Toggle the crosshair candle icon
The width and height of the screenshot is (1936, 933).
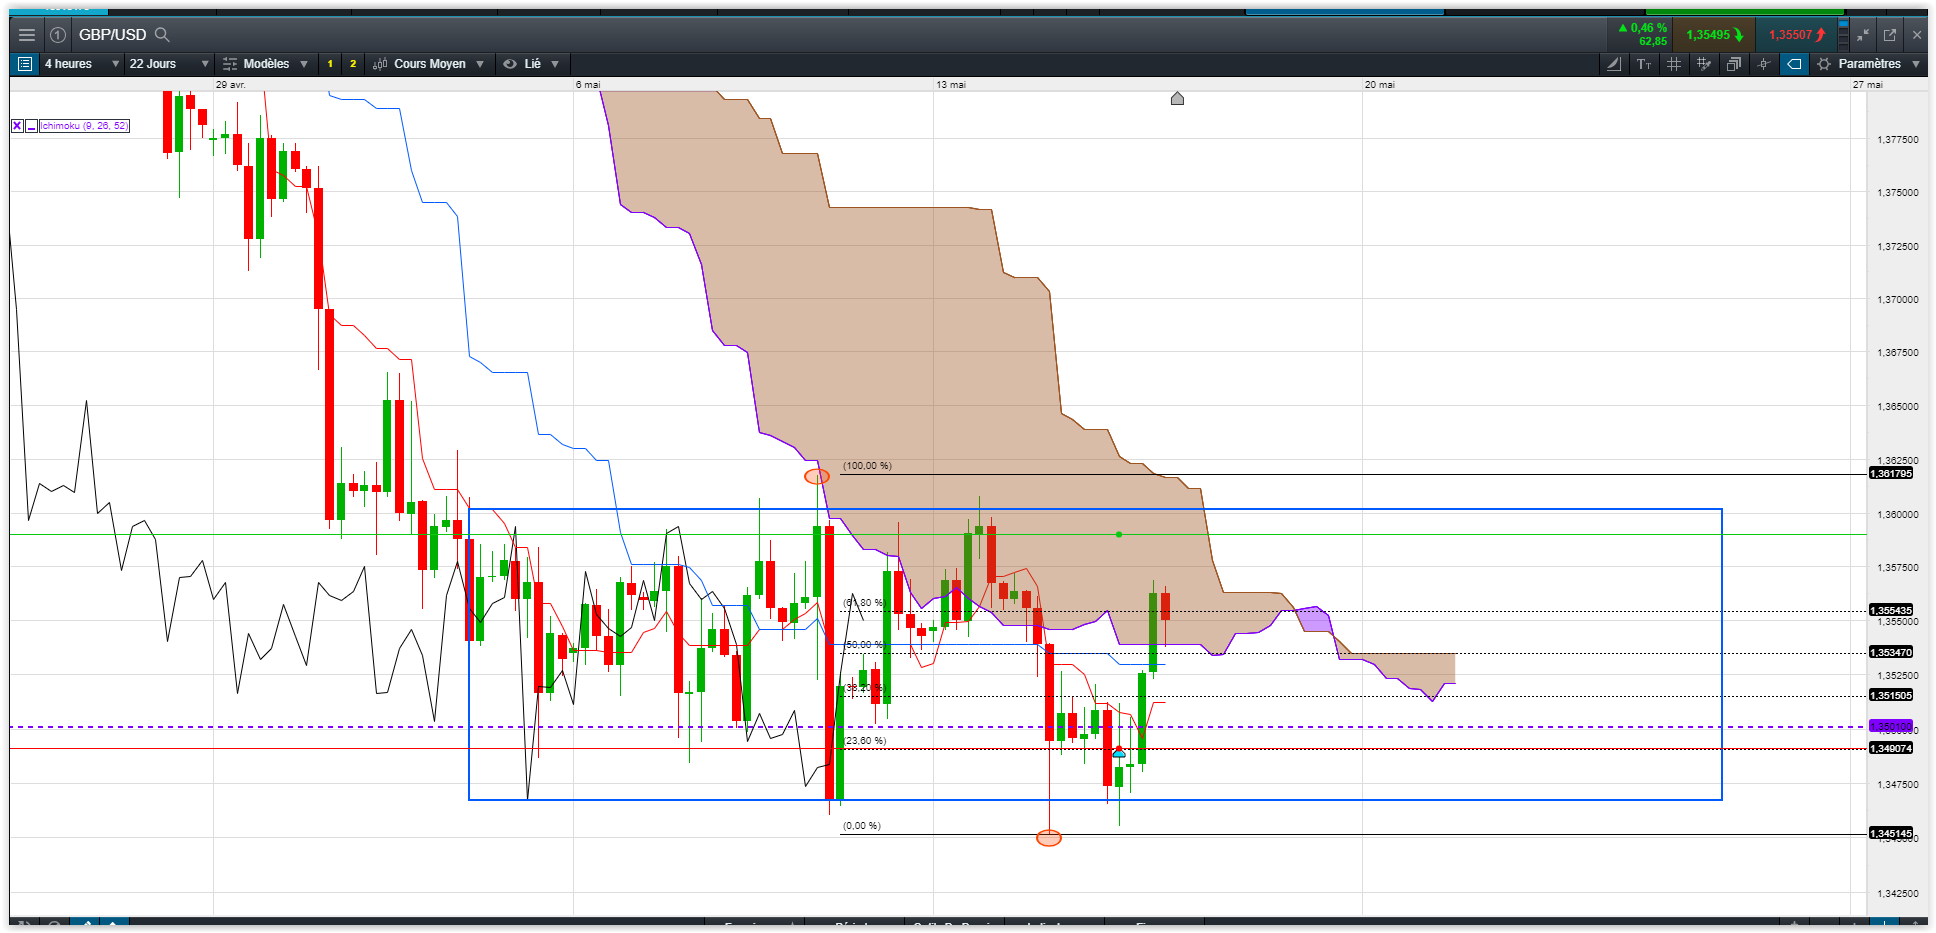pos(1764,64)
